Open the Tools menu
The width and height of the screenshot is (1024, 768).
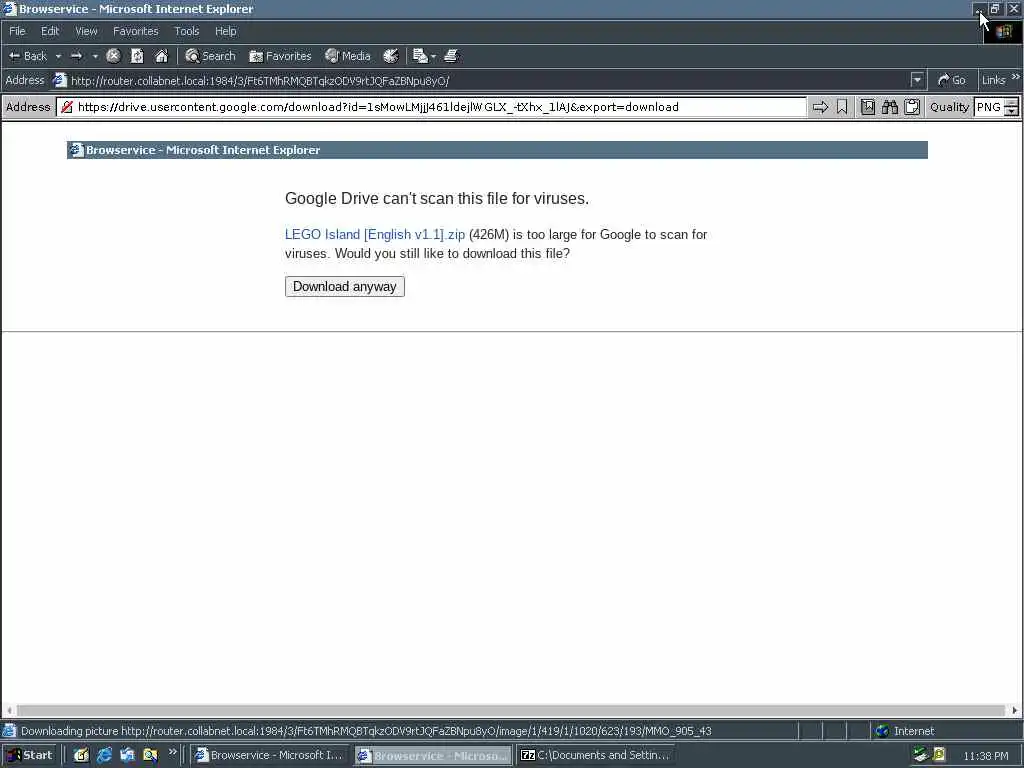187,31
